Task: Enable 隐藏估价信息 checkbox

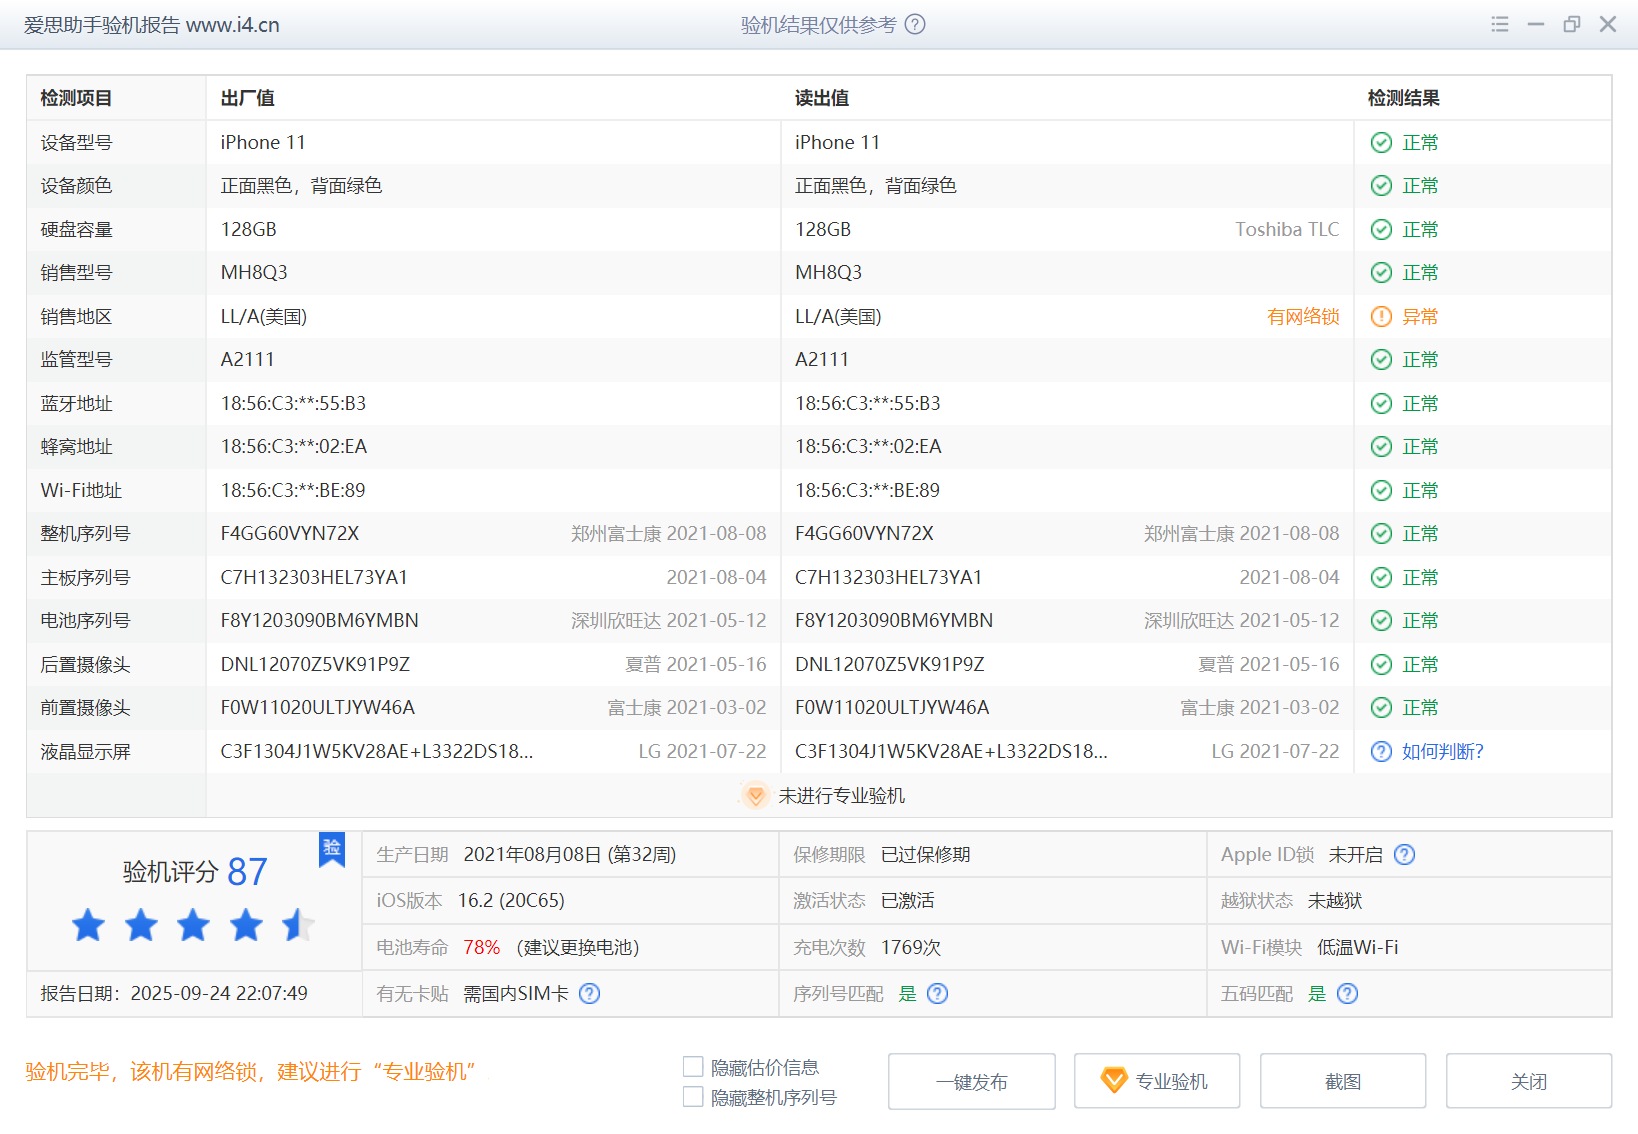Action: coord(693,1067)
